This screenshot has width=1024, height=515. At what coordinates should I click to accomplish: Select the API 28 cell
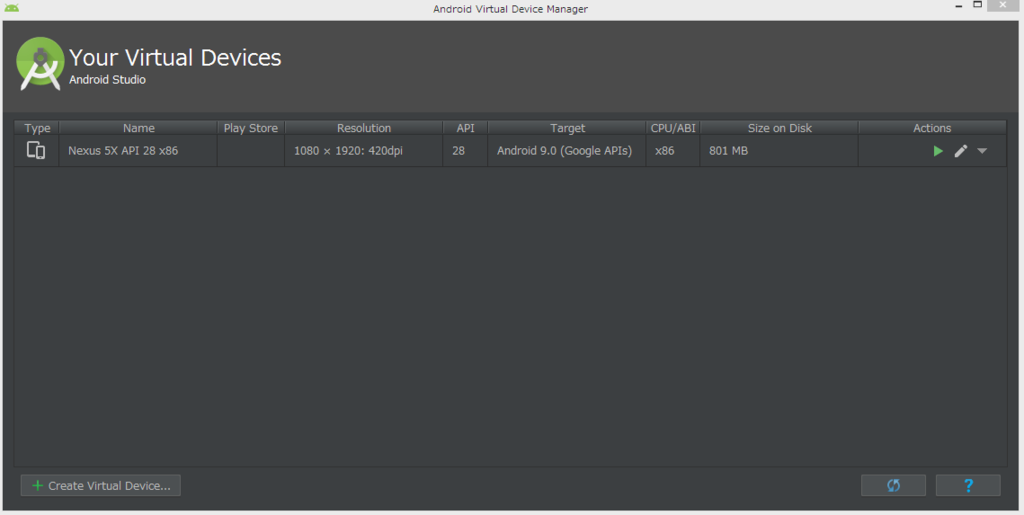(466, 151)
